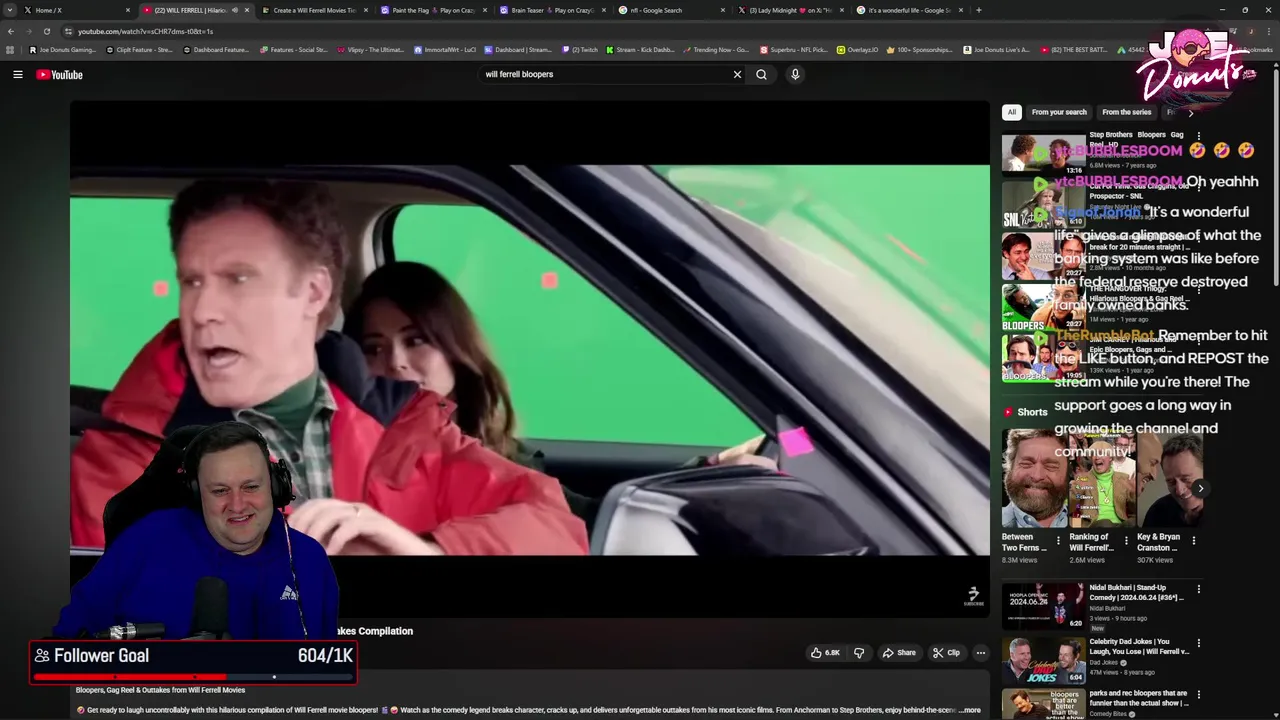Viewport: 1280px width, 720px height.
Task: Switch to the Lady Midnight on X tab
Action: (790, 10)
